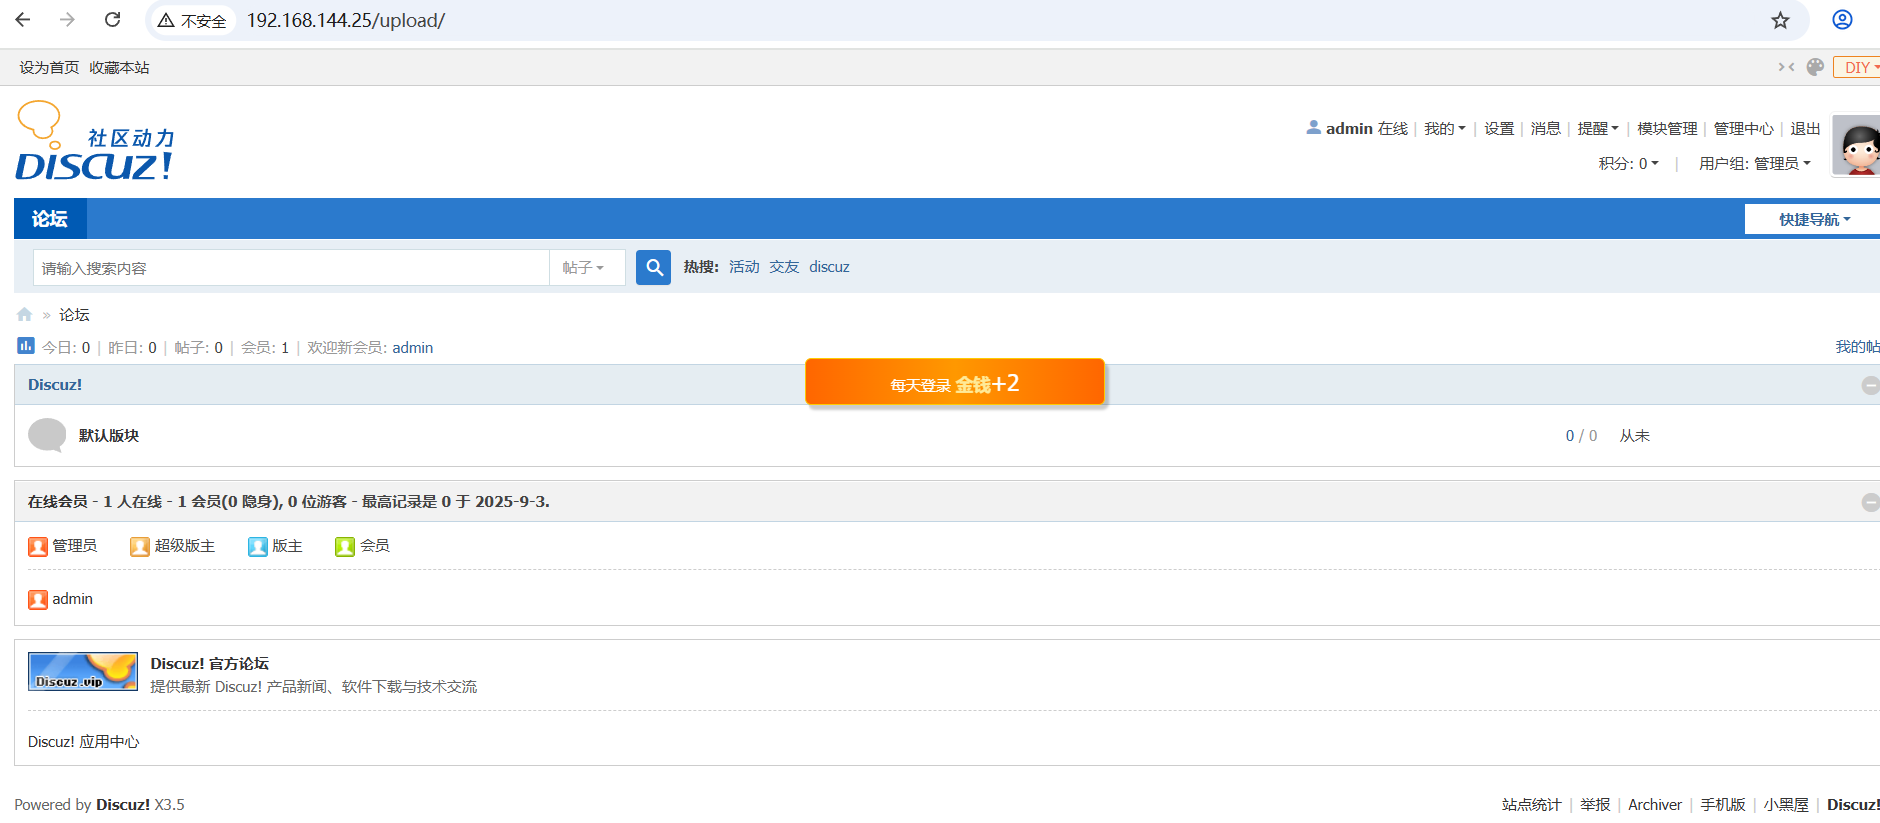Viewport: 1880px width, 823px height.
Task: Reload the page with refresh icon
Action: pos(113,20)
